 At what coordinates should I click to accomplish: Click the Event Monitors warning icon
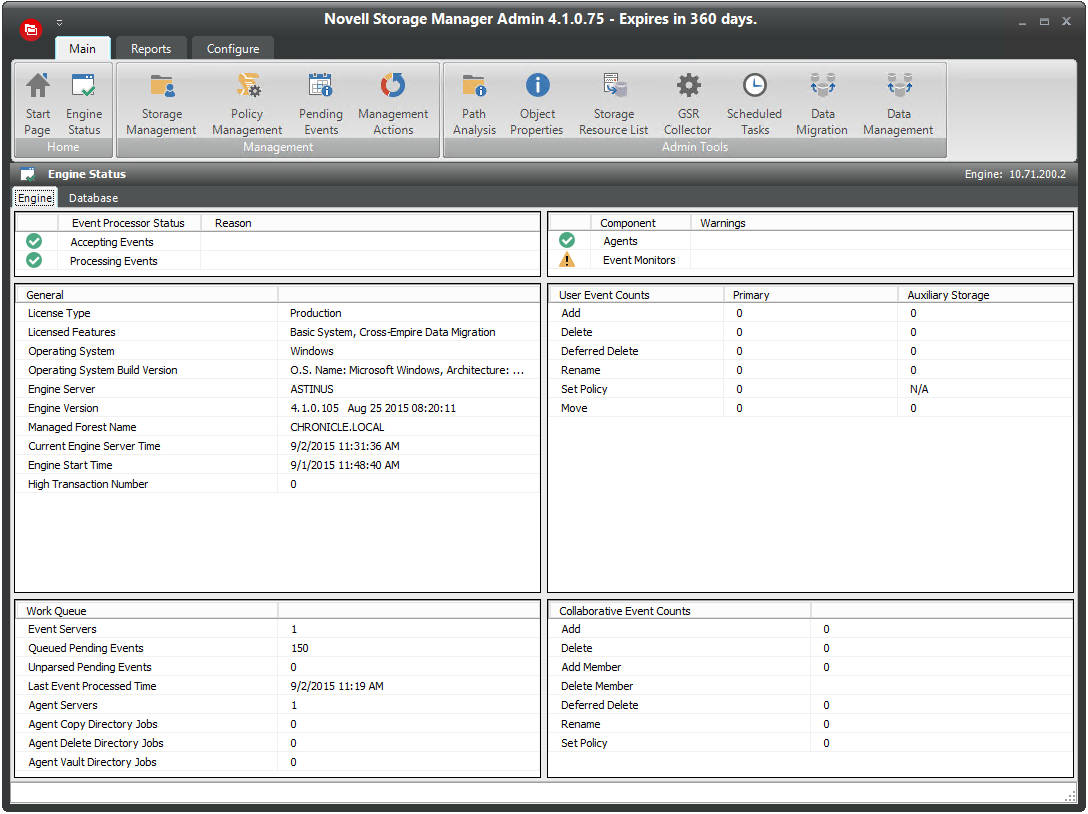click(x=567, y=260)
